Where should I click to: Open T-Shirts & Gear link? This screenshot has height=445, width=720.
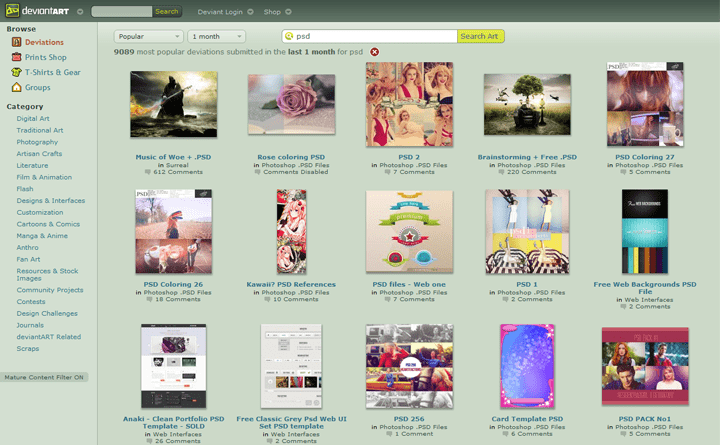52,73
